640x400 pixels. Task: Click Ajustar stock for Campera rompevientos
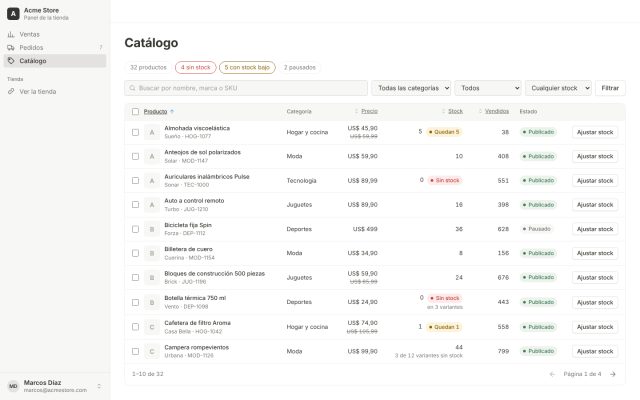[x=595, y=351]
